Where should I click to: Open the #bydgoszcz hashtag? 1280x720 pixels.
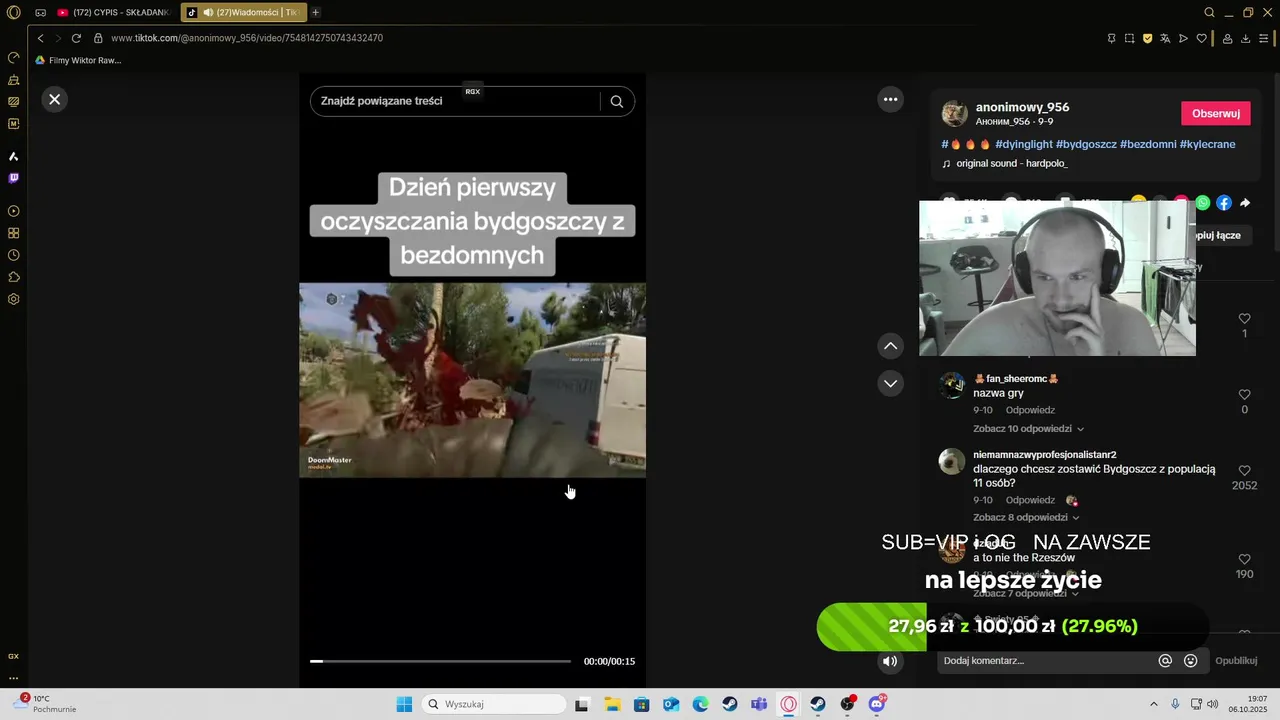pos(1086,144)
